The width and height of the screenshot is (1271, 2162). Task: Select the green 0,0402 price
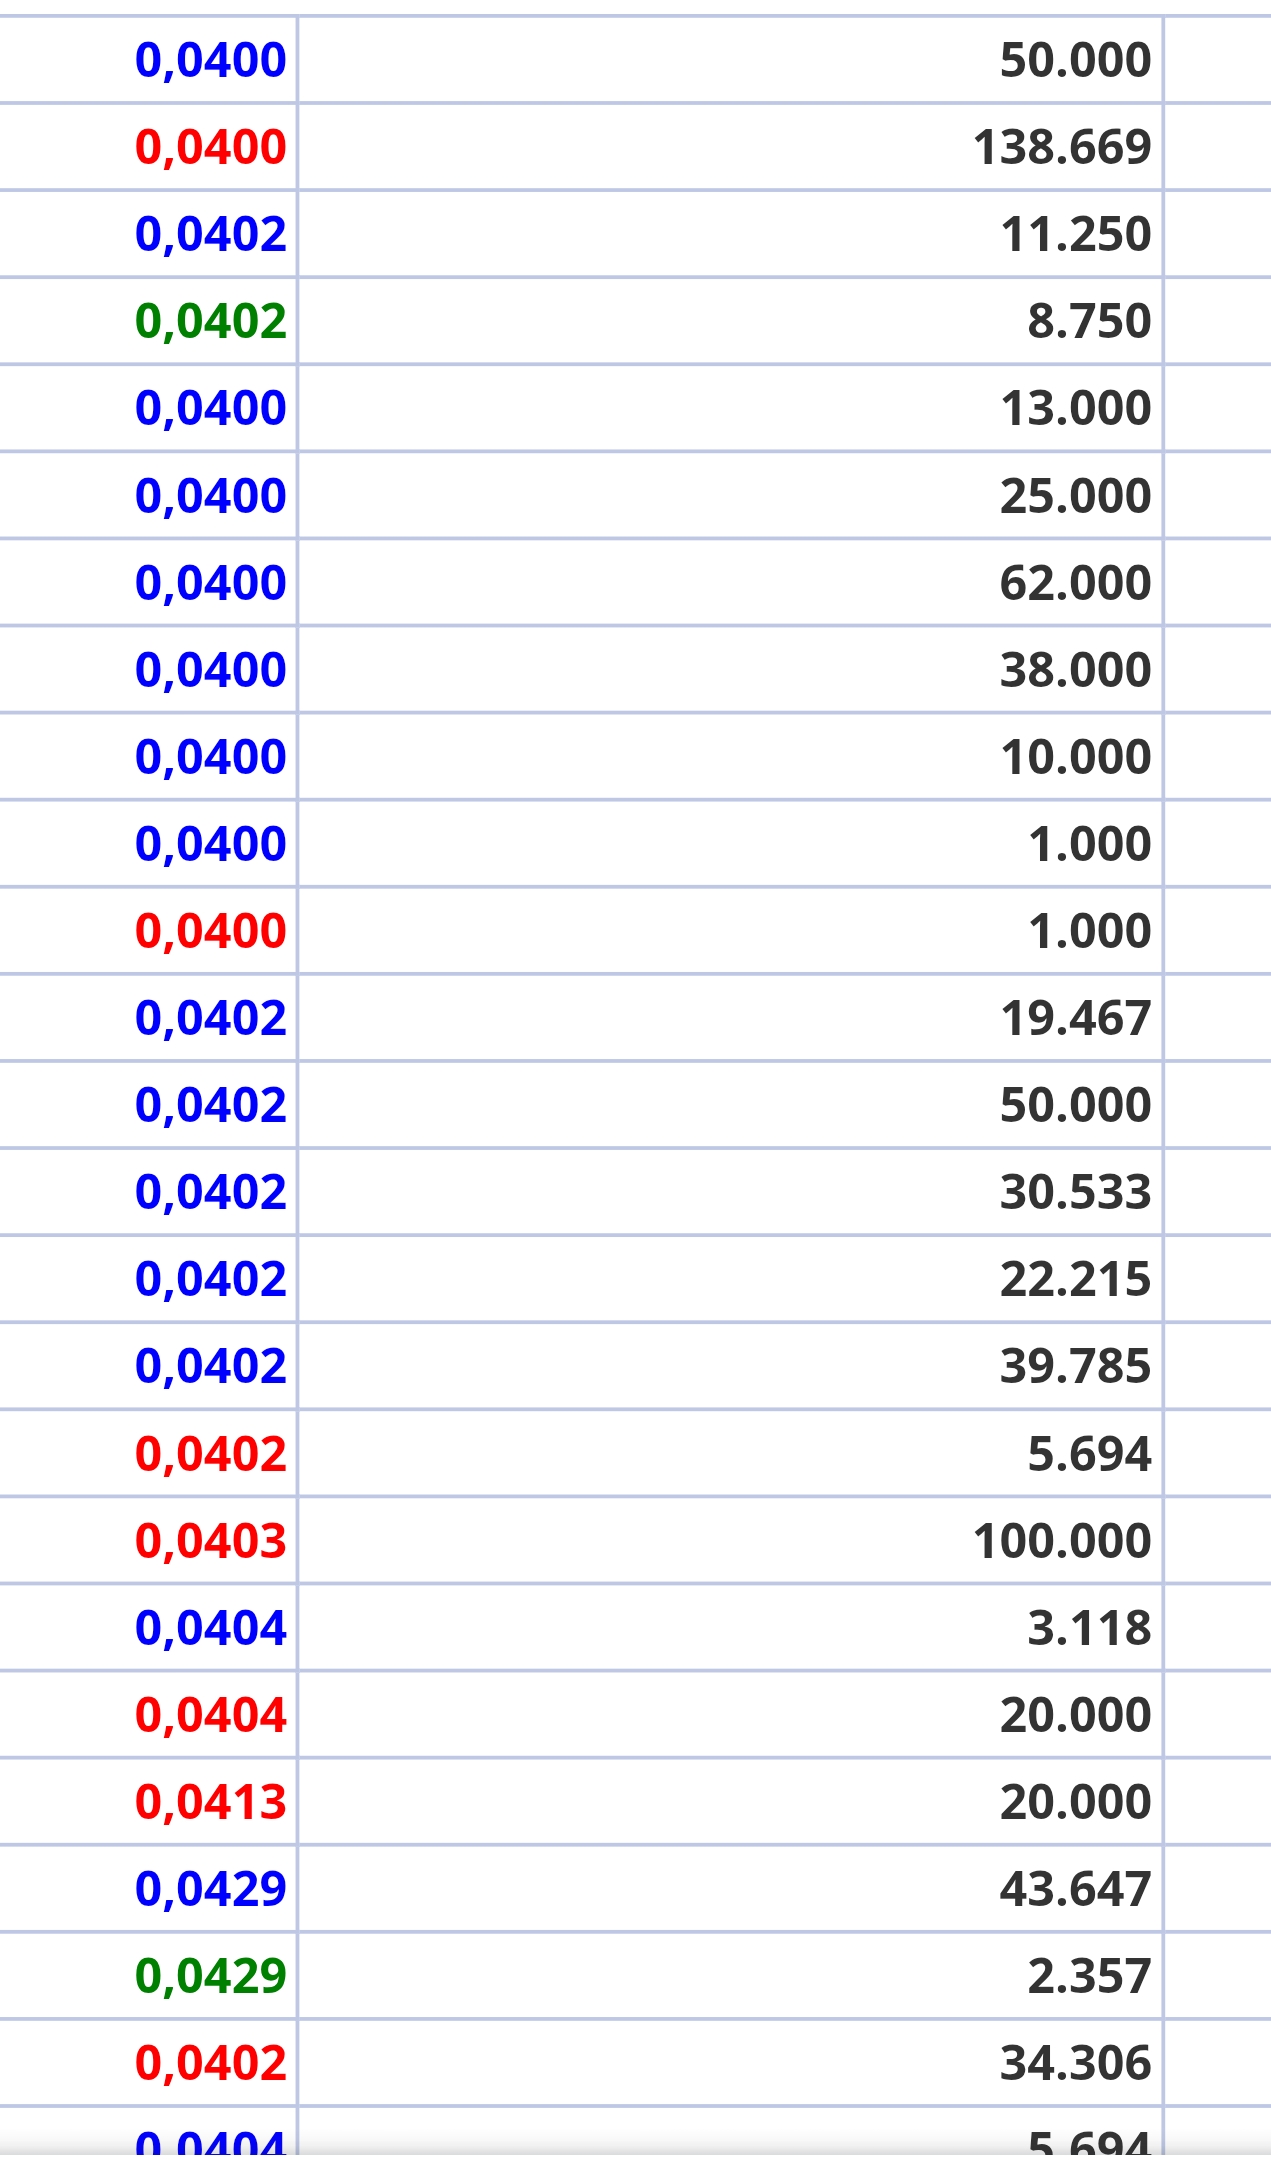211,321
